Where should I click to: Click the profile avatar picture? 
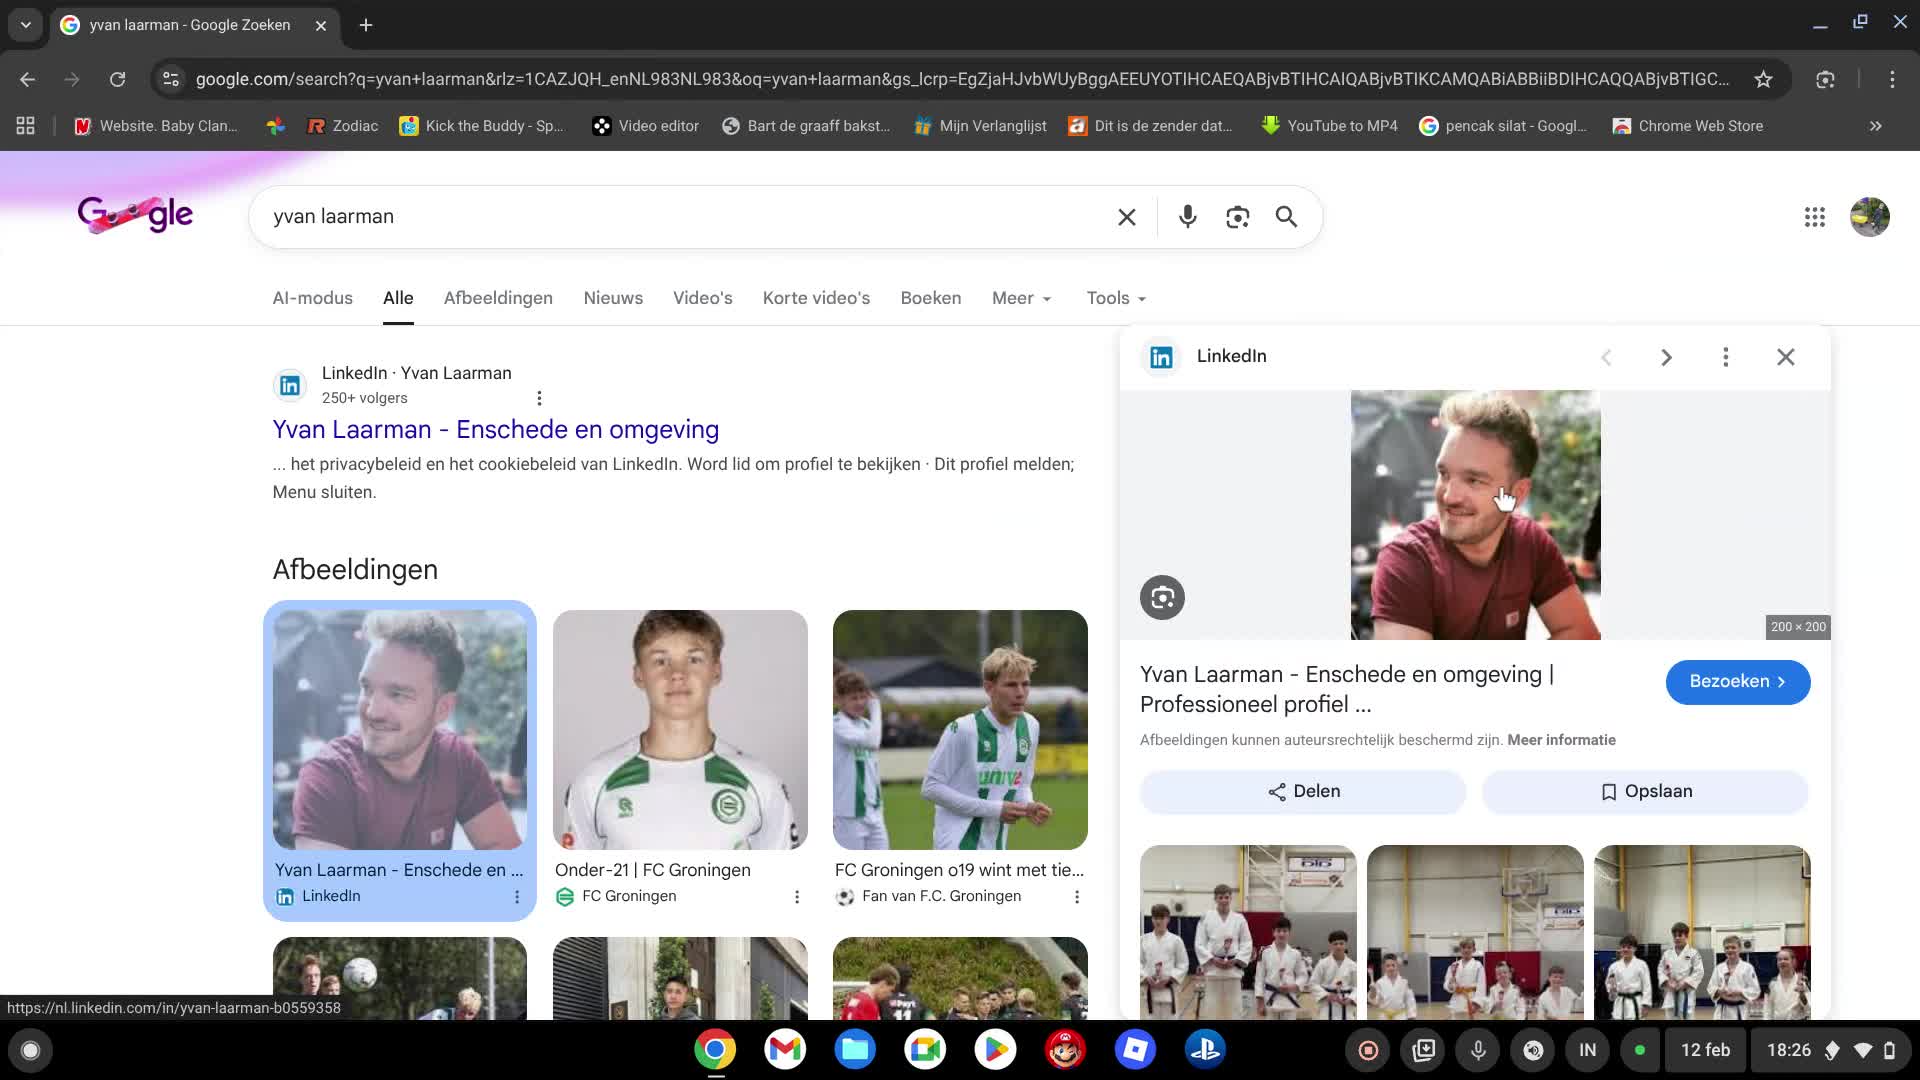coord(1869,217)
